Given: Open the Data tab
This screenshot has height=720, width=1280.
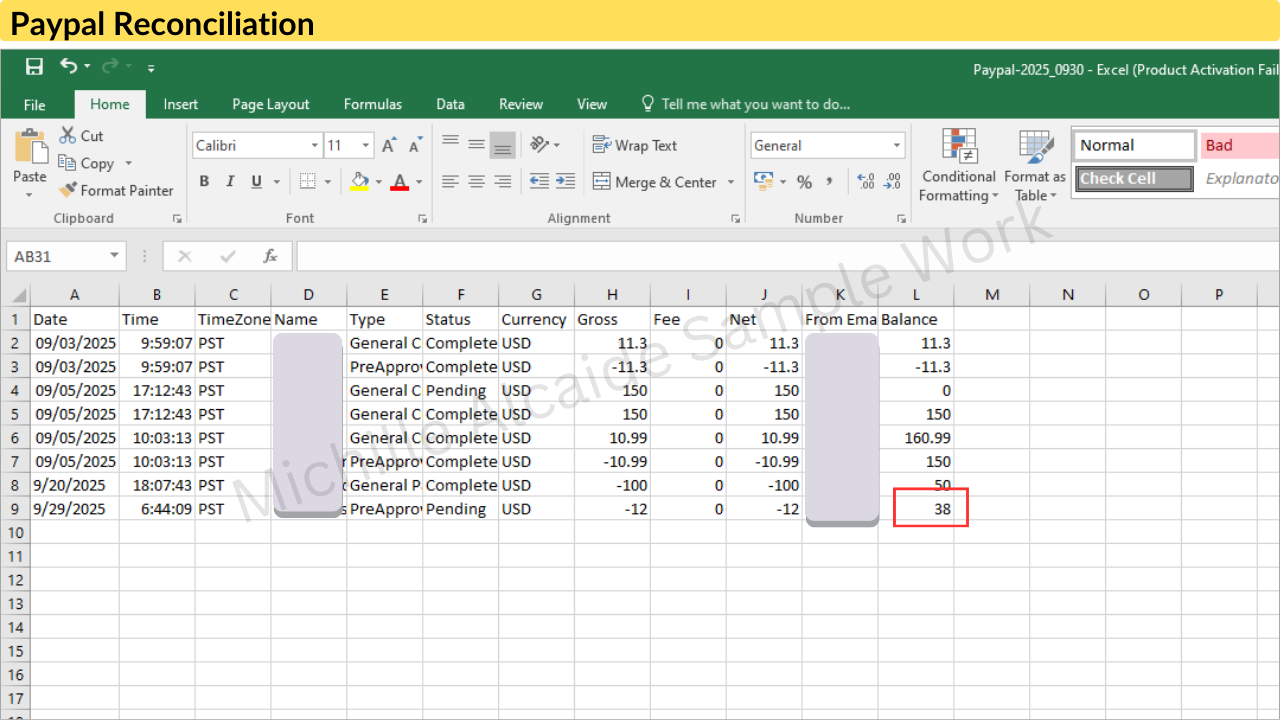Looking at the screenshot, I should point(450,104).
